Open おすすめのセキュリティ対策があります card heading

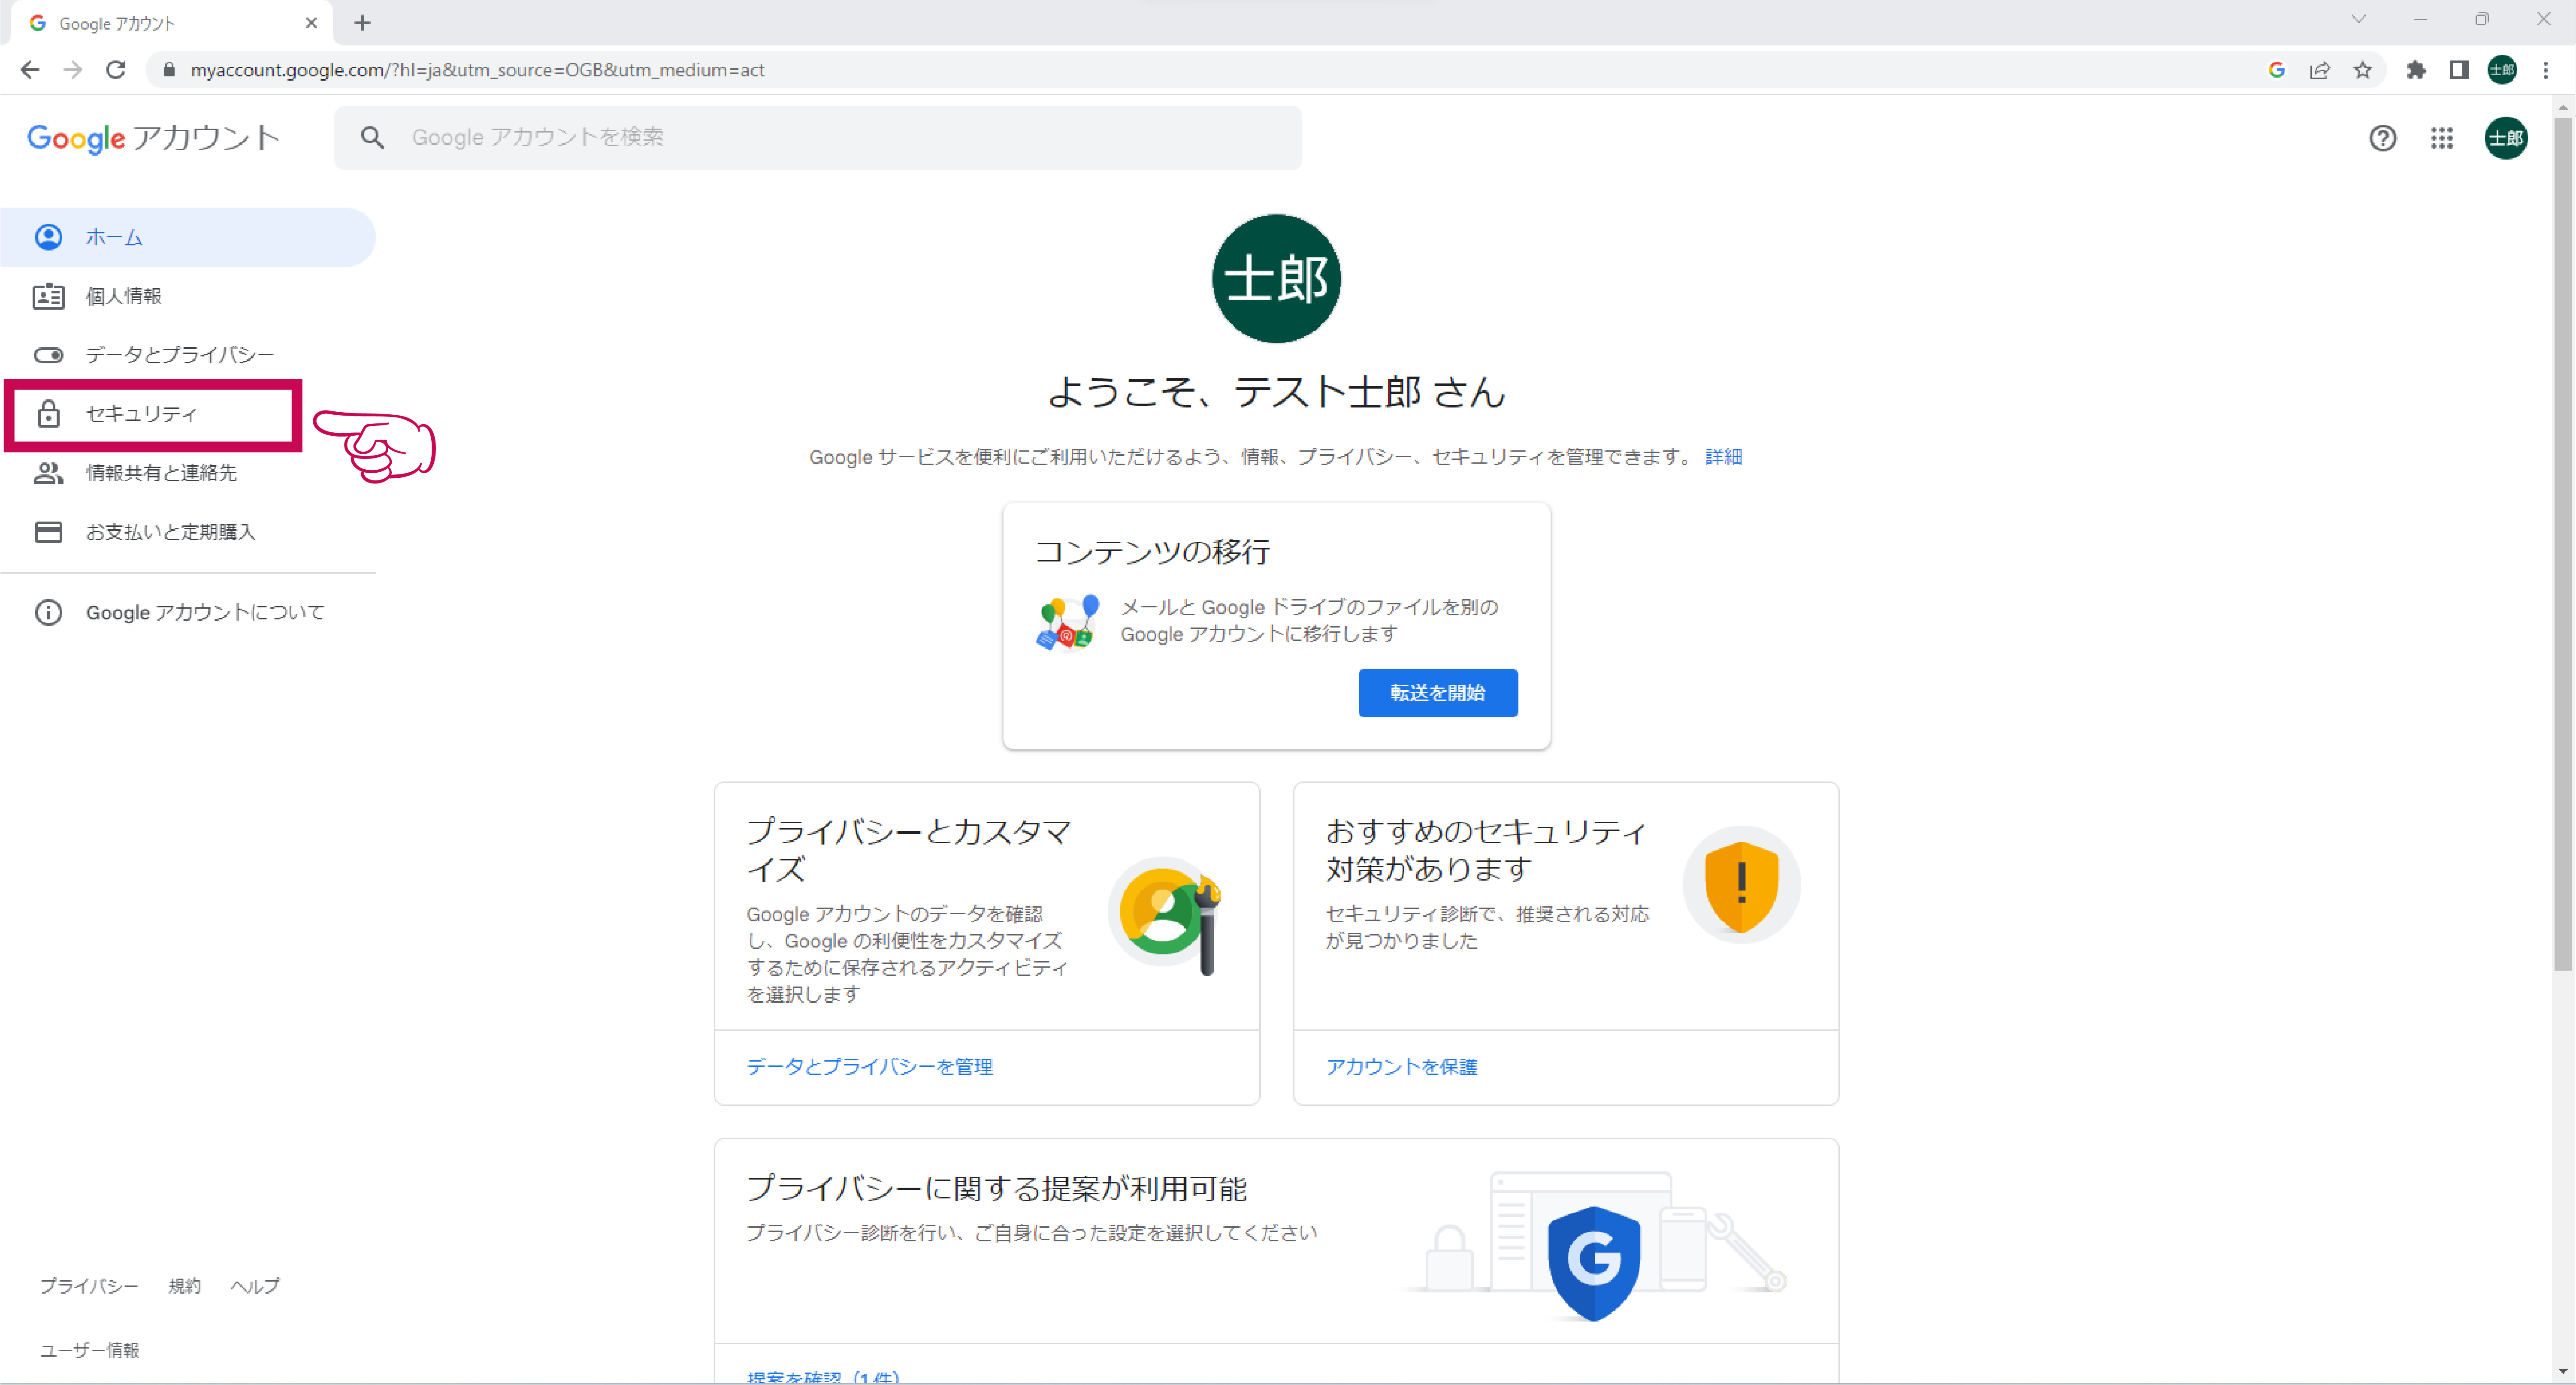(x=1486, y=850)
